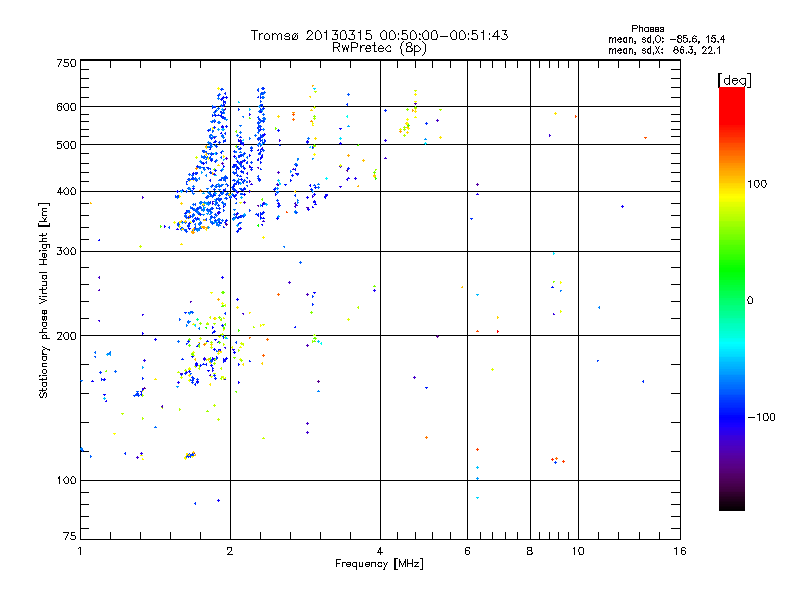Image resolution: width=800 pixels, height=600 pixels.
Task: Click the '300' height axis label
Action: tap(66, 252)
